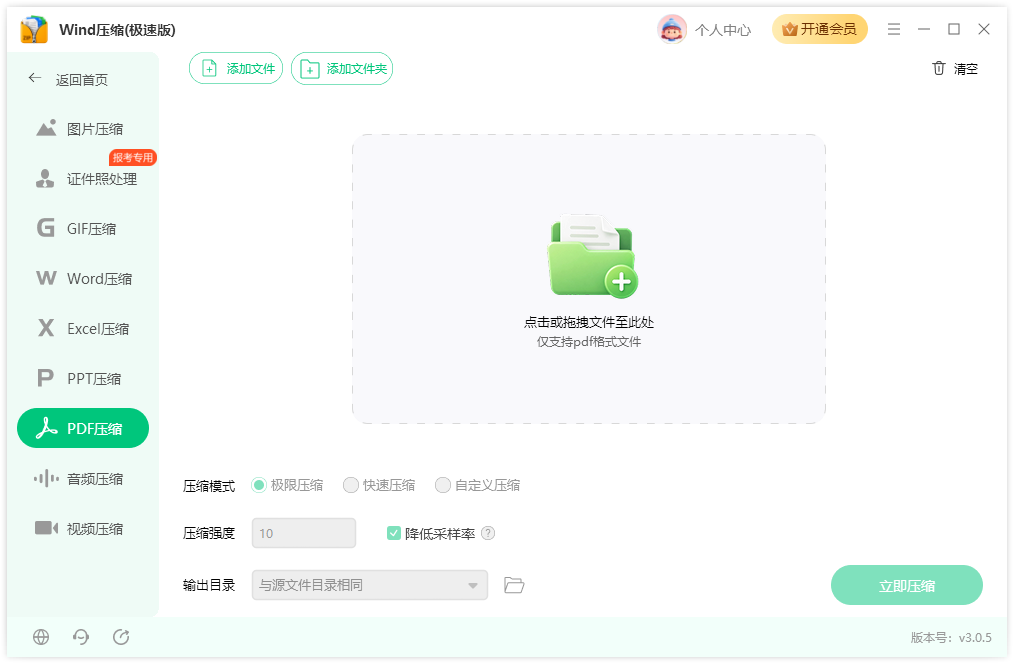Click the 立即压缩 button
Screen dimensions: 1014x664
point(907,585)
